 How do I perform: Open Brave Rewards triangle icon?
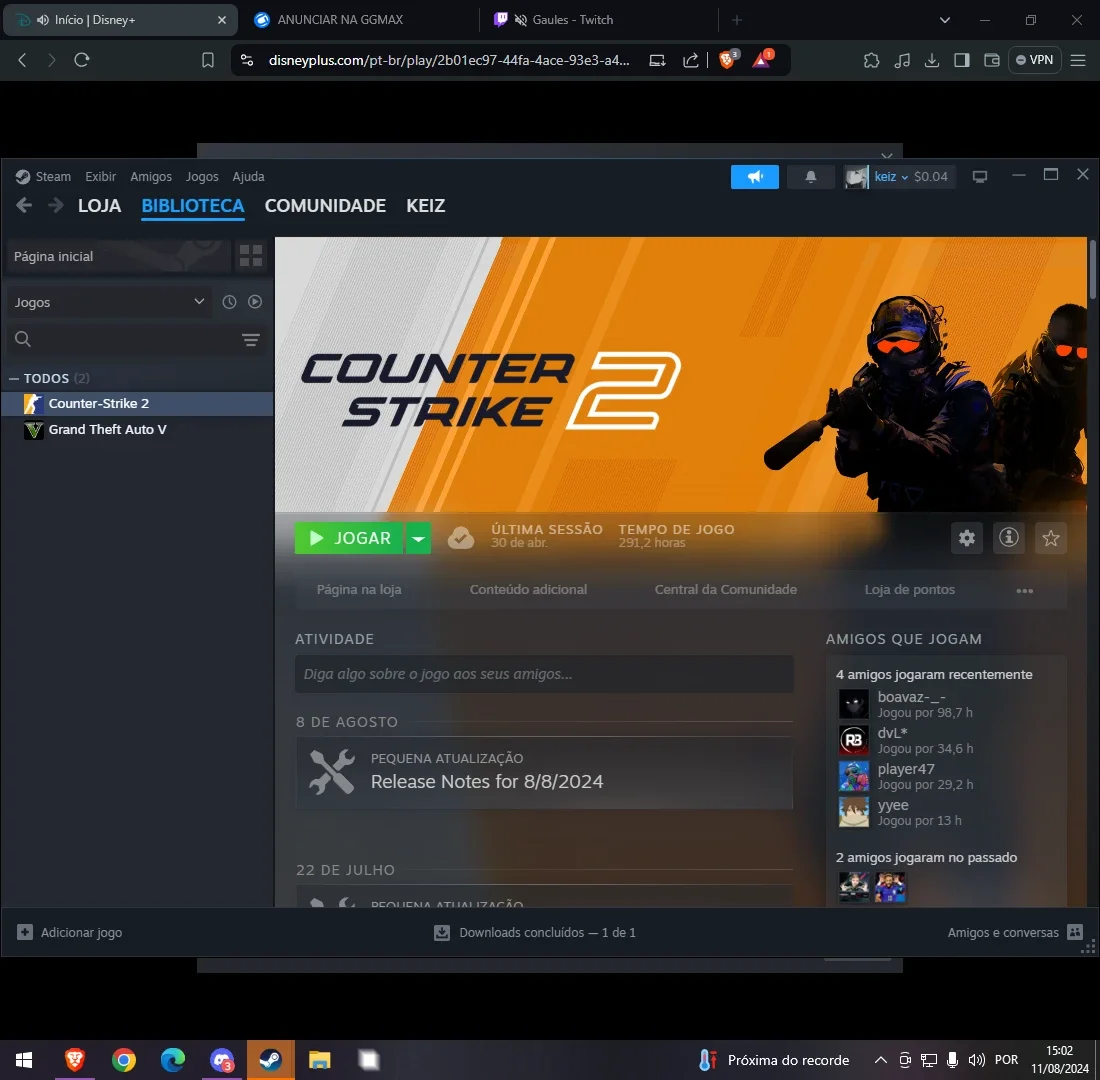click(762, 60)
